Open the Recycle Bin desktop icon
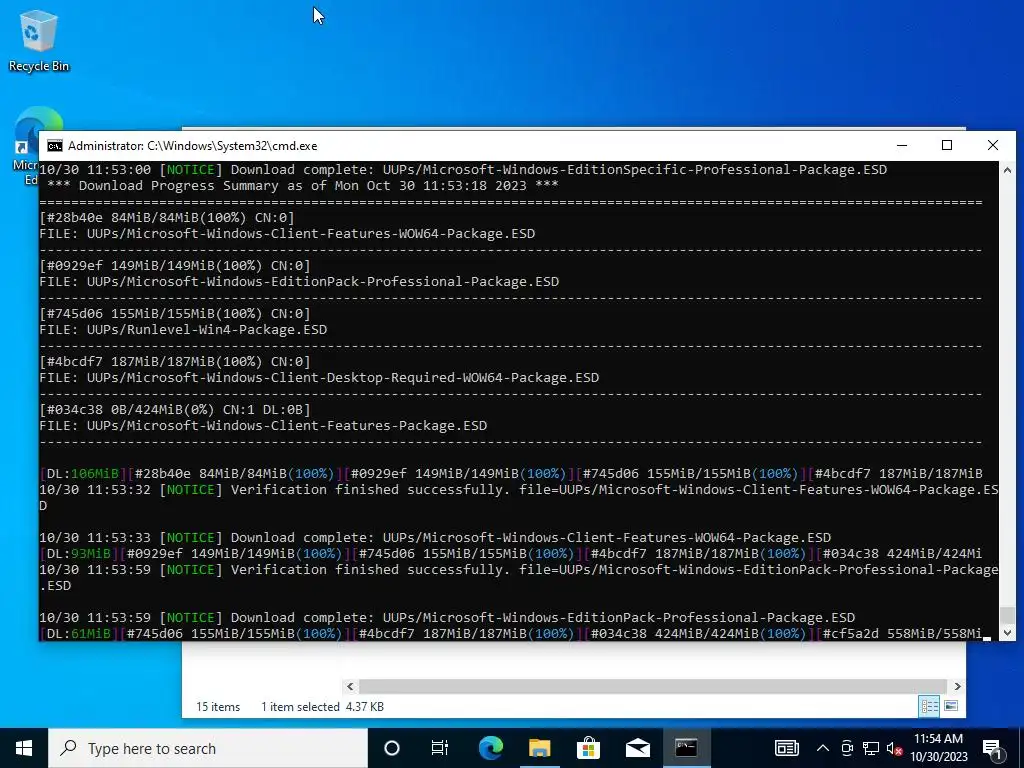Image resolution: width=1024 pixels, height=768 pixels. point(39,40)
